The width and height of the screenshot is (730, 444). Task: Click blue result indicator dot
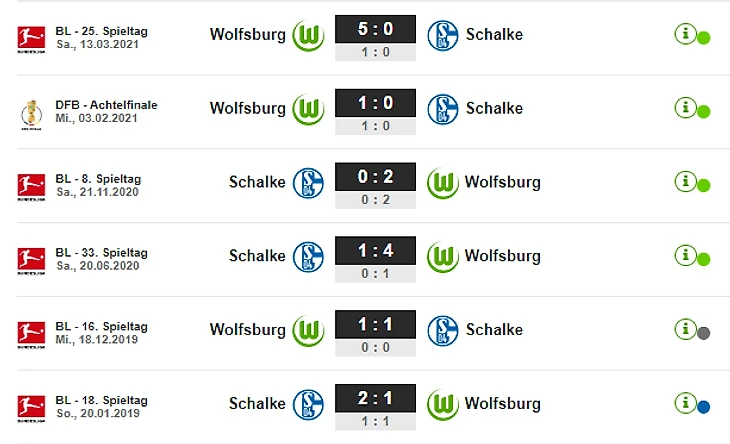tap(703, 407)
